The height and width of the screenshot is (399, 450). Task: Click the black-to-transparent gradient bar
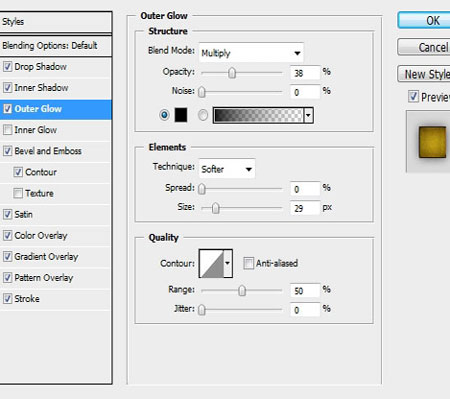click(x=259, y=115)
